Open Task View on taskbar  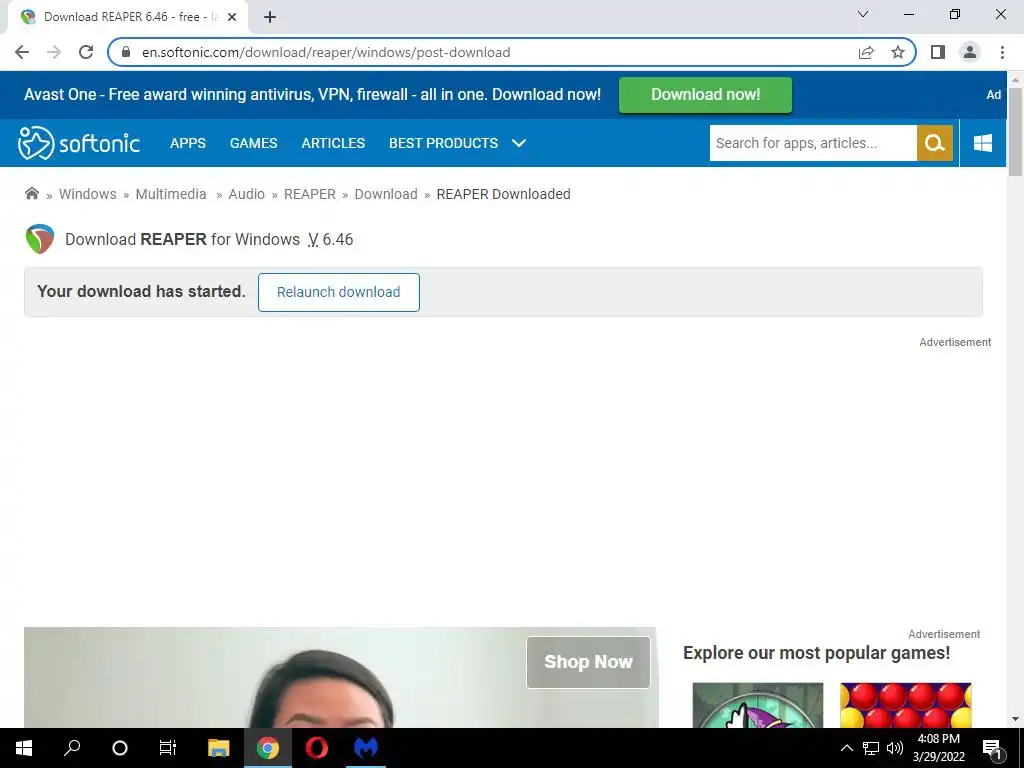(168, 748)
